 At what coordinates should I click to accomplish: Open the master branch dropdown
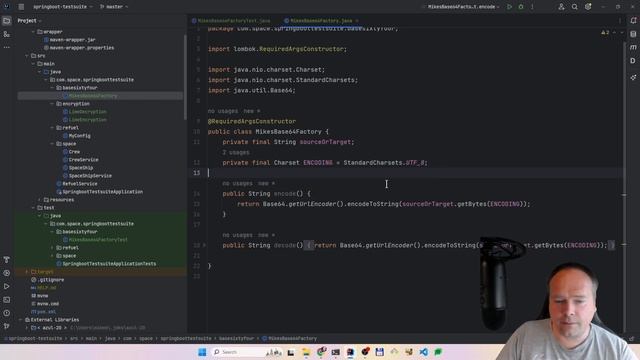pyautogui.click(x=114, y=7)
